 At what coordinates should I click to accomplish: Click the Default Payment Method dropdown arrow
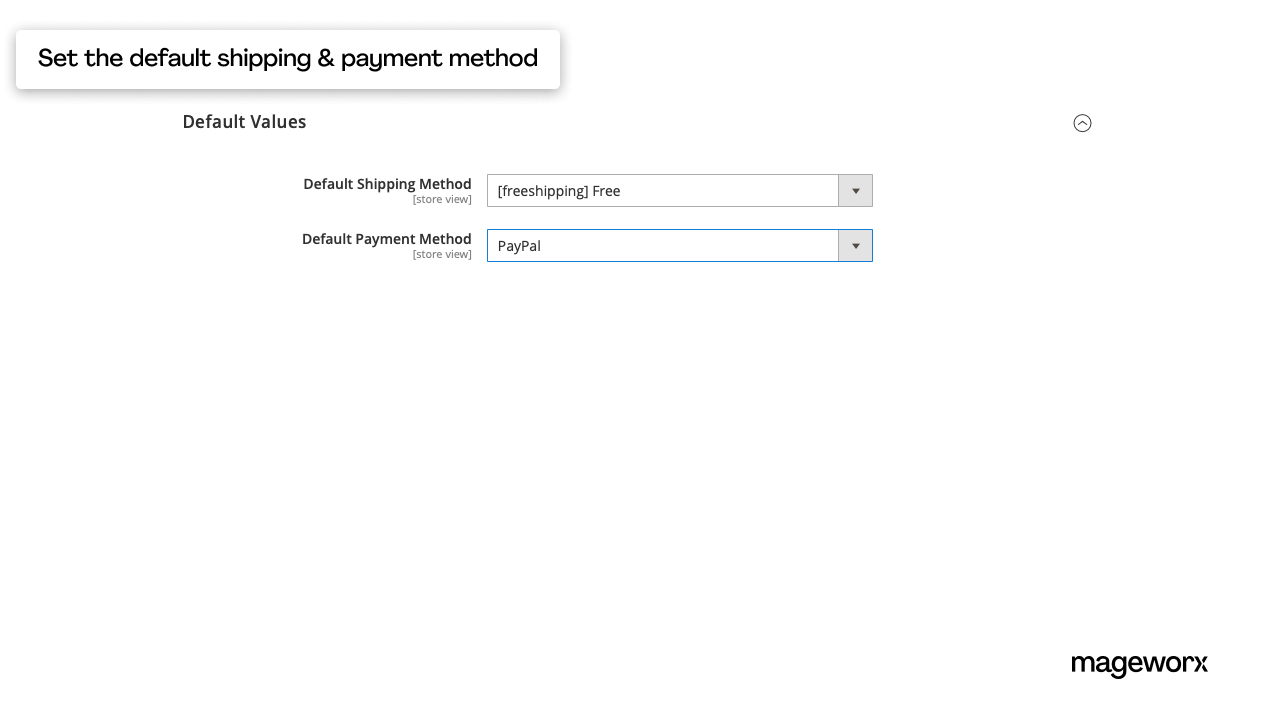click(x=855, y=246)
